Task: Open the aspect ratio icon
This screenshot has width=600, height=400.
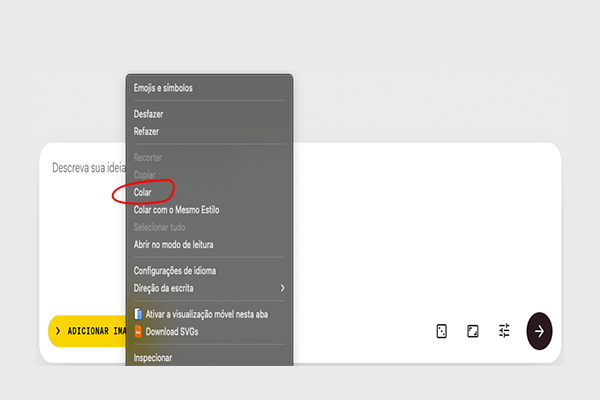Action: 473,331
